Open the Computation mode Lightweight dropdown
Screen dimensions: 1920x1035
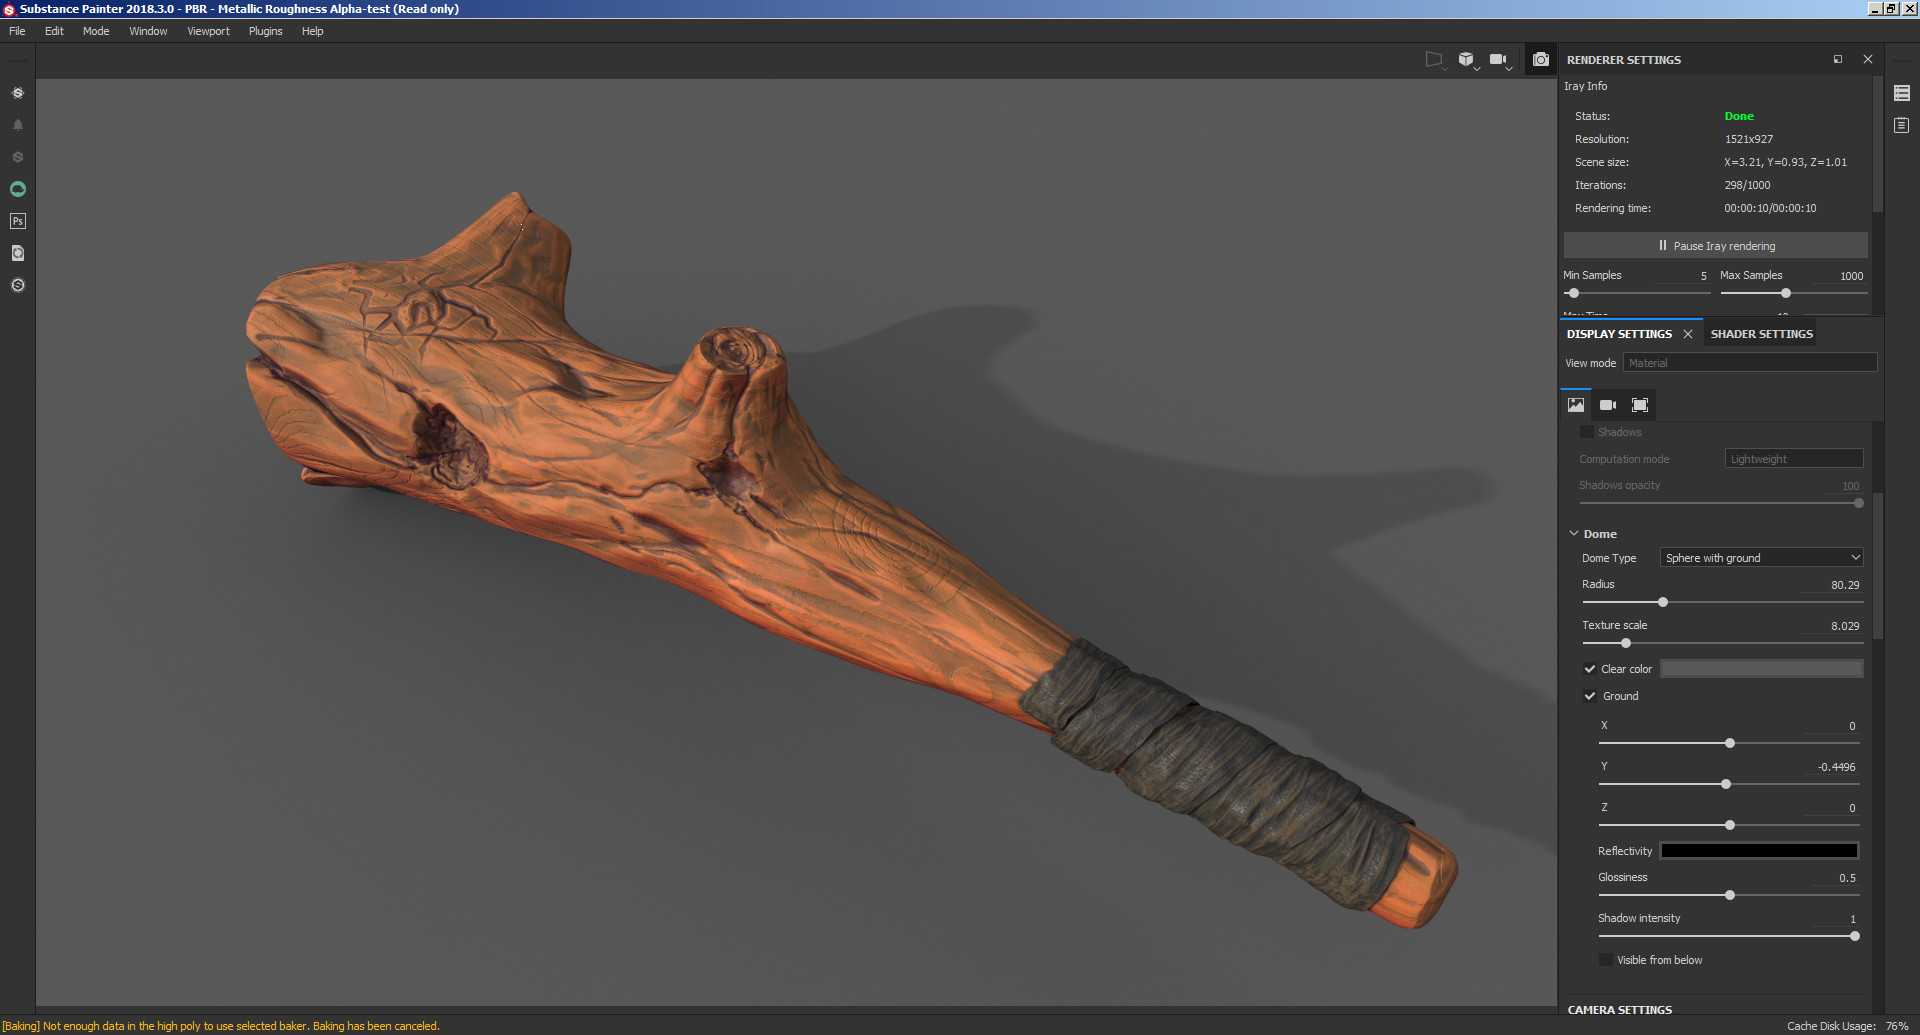1793,458
